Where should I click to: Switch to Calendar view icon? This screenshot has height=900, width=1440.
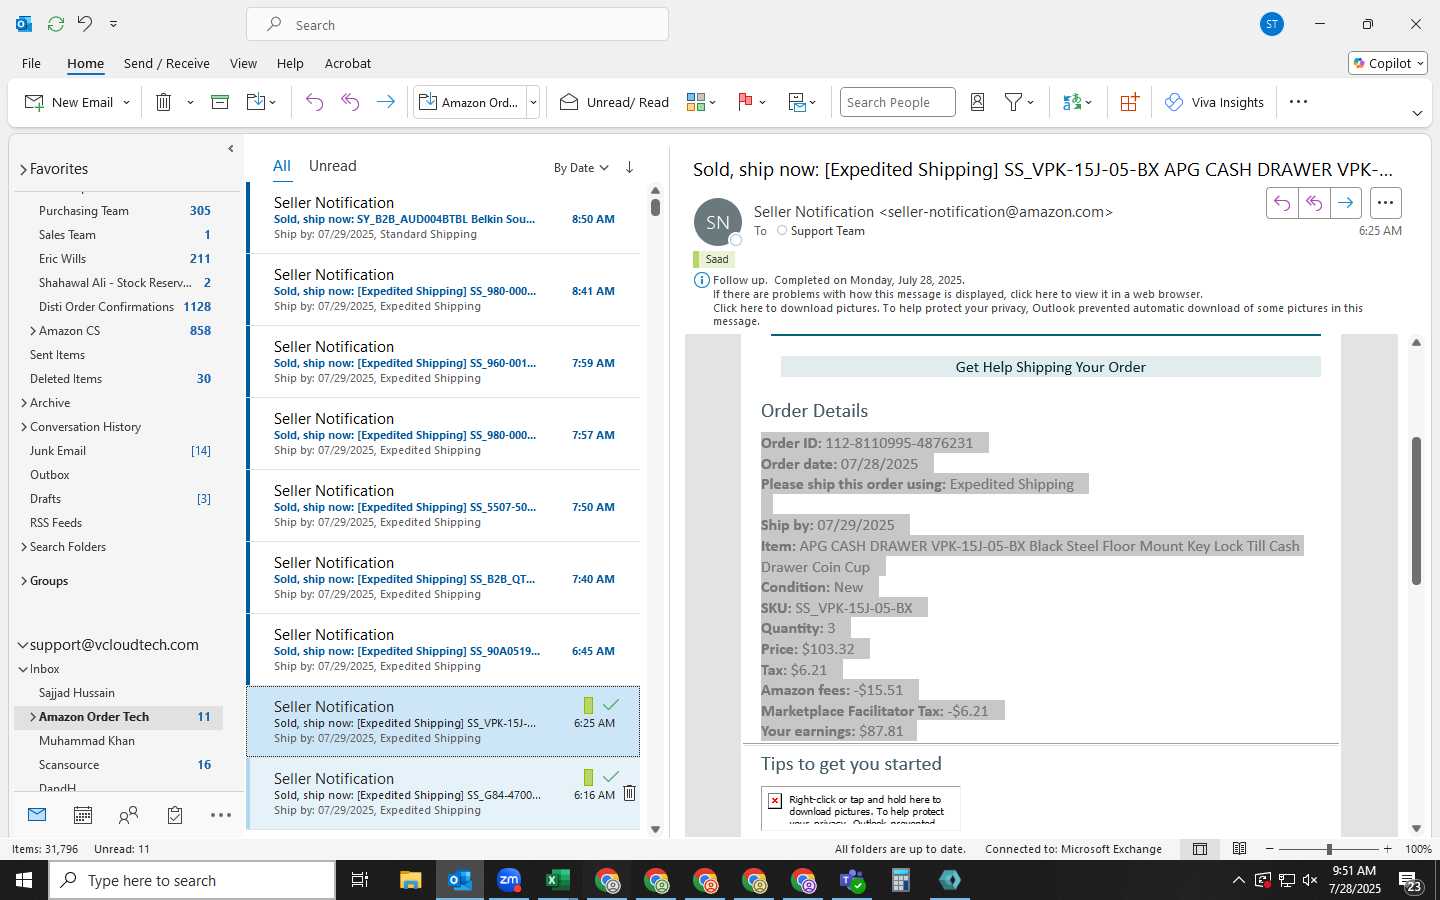(x=83, y=815)
